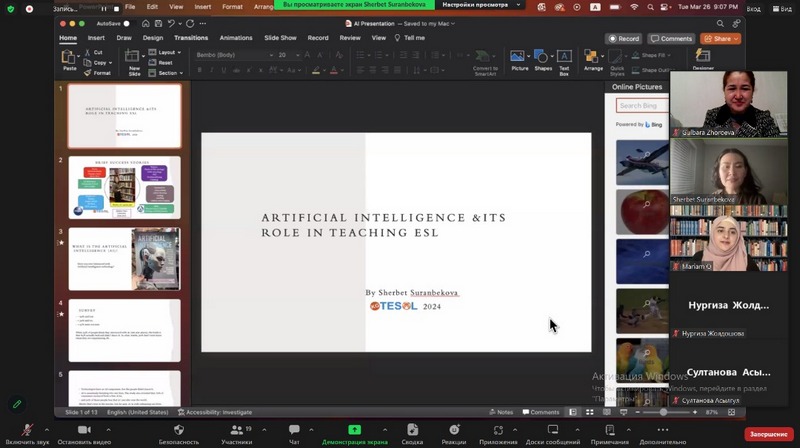Click the green share screen button
The height and width of the screenshot is (448, 800).
(x=354, y=431)
